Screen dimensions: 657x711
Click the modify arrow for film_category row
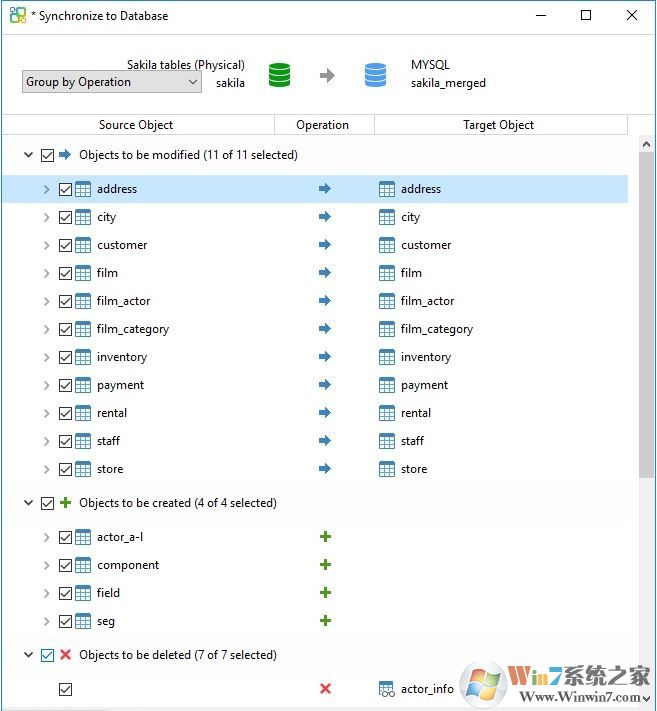325,329
